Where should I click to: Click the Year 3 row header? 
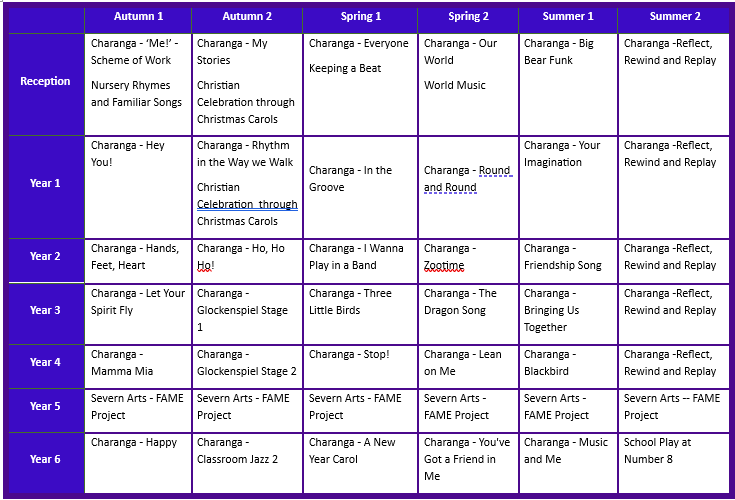tap(45, 310)
